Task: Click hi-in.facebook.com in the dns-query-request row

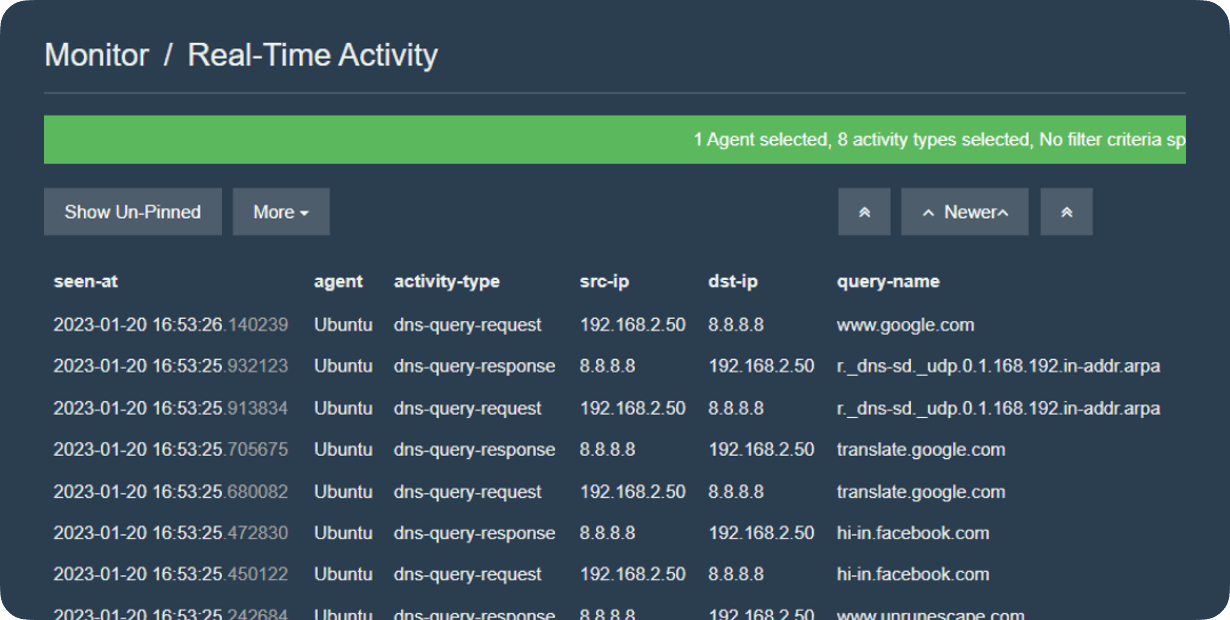Action: pyautogui.click(x=913, y=574)
